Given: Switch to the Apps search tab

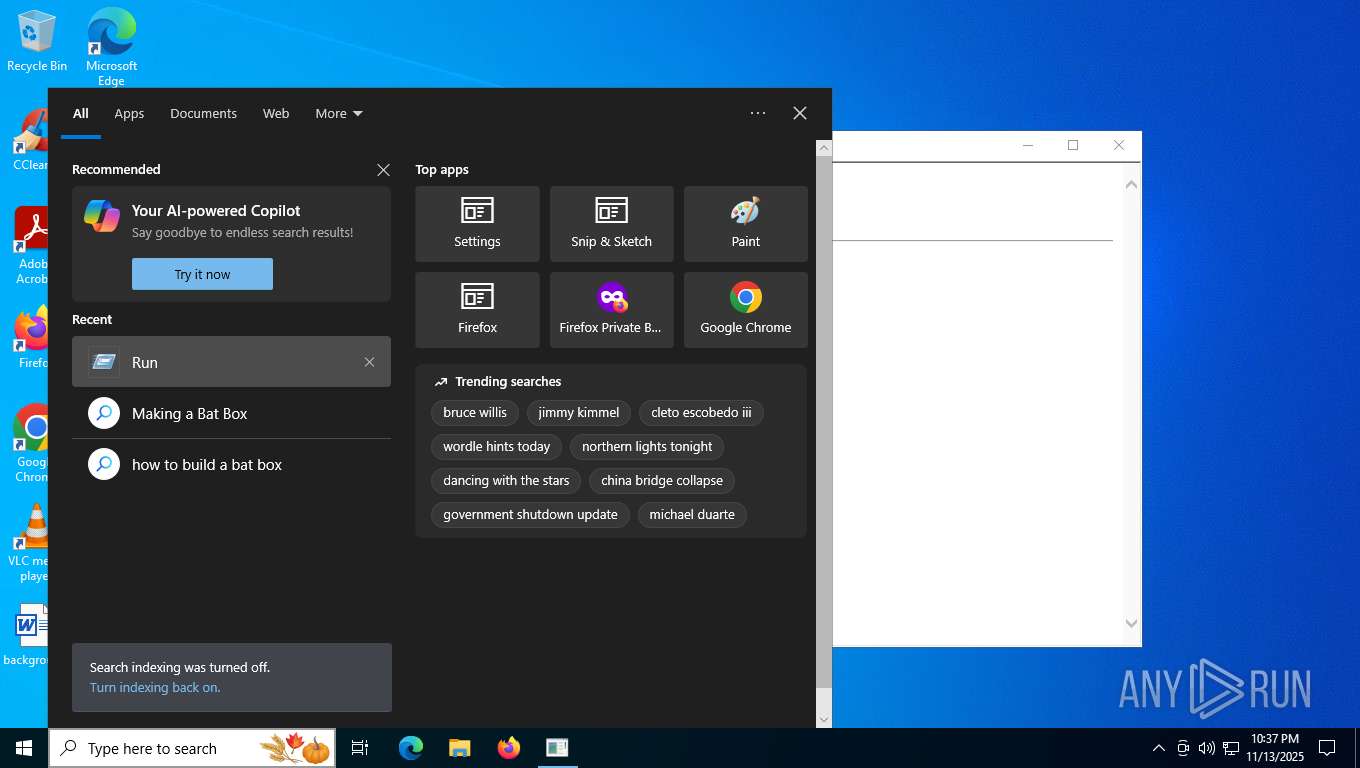Looking at the screenshot, I should coord(129,113).
